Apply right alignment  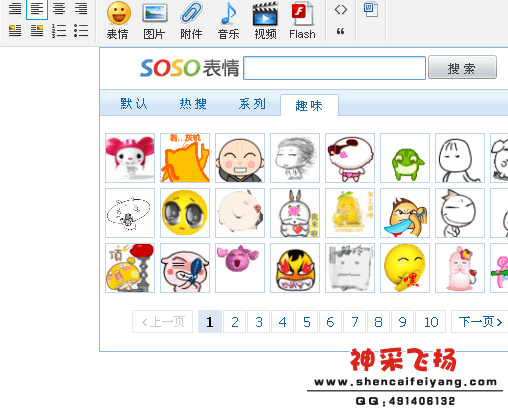pos(81,9)
